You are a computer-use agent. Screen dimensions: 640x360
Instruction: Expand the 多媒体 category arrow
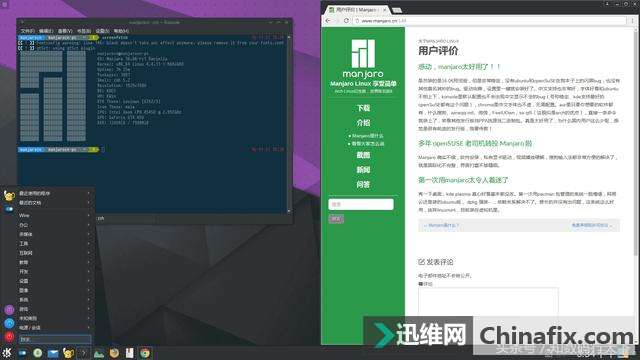click(x=88, y=234)
